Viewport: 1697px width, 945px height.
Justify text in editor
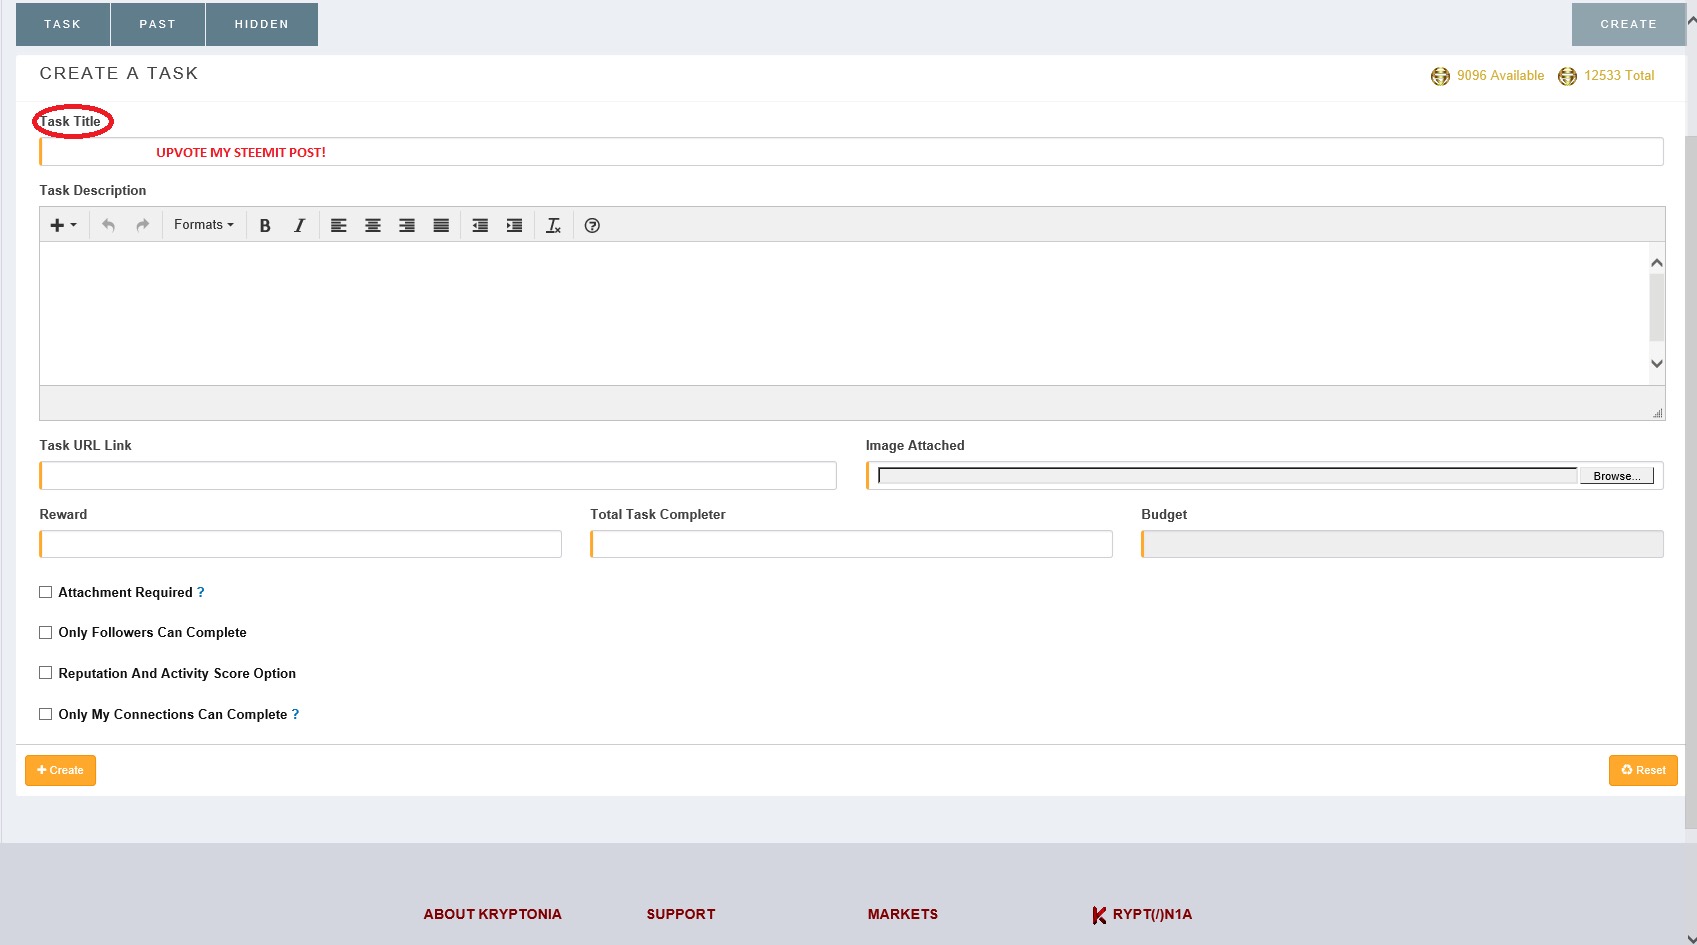point(441,225)
